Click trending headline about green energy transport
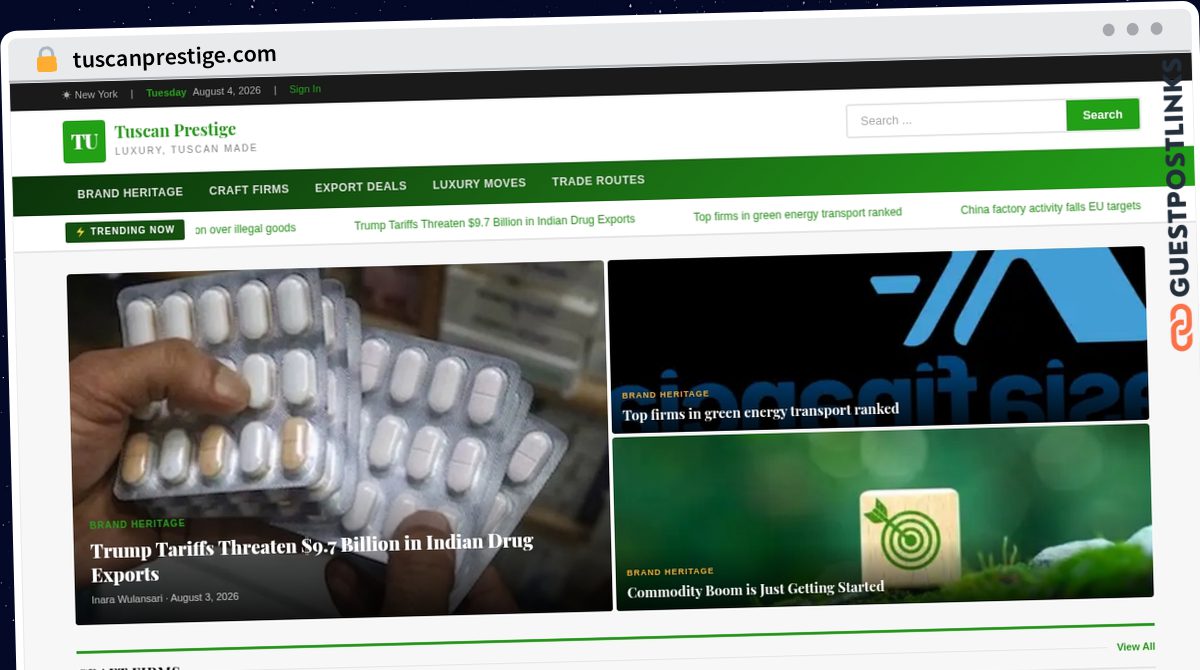This screenshot has height=670, width=1200. [x=797, y=214]
